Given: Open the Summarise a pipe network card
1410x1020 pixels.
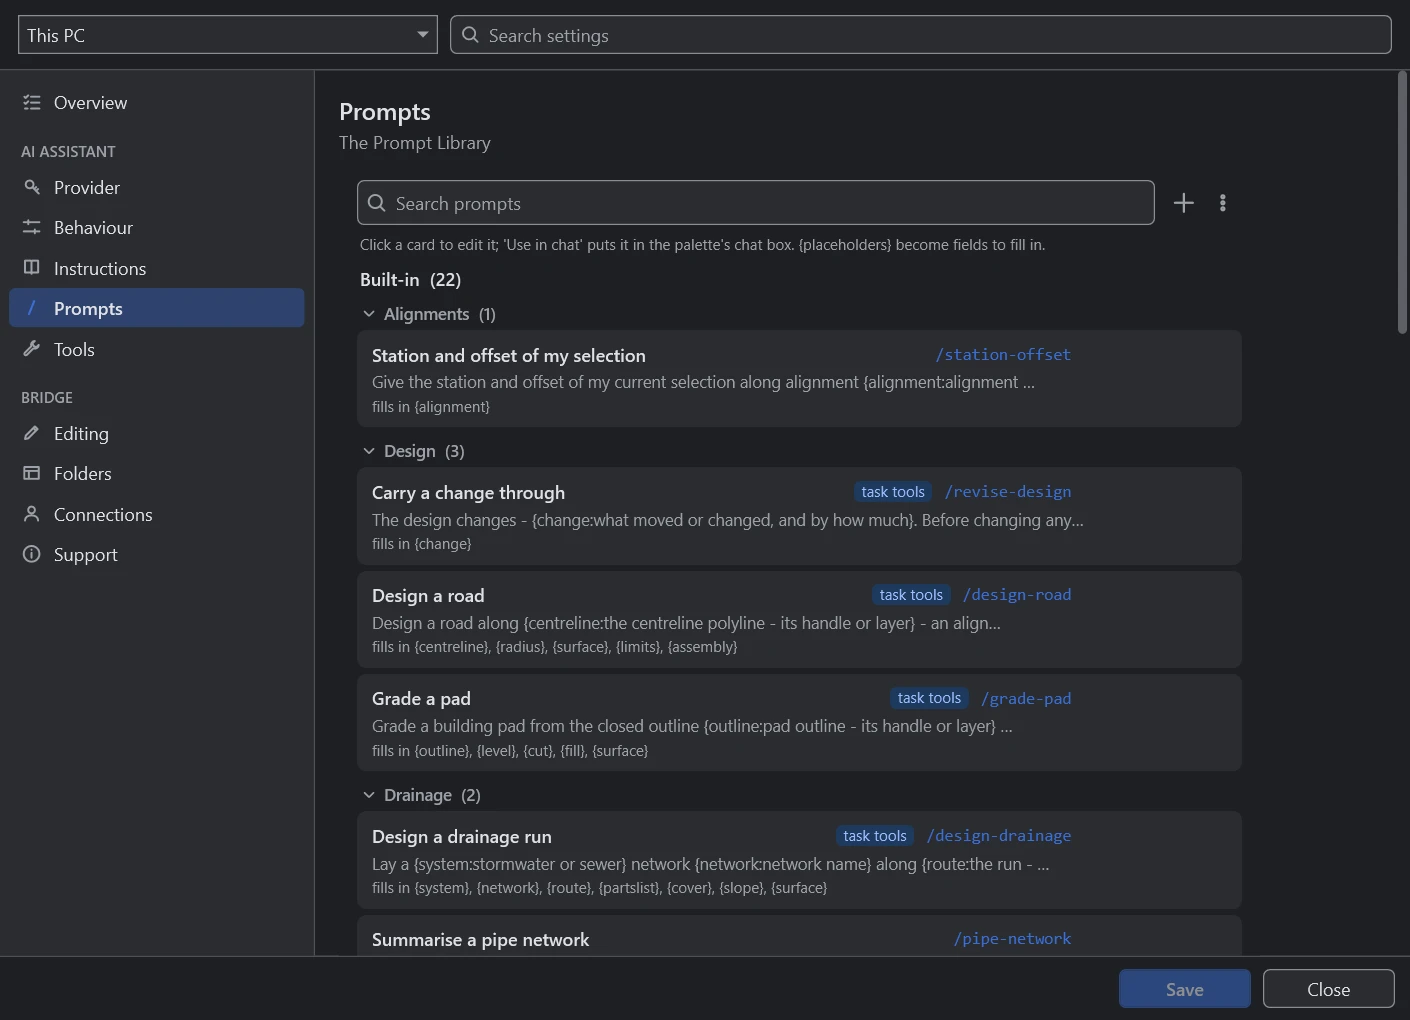Looking at the screenshot, I should pyautogui.click(x=799, y=936).
